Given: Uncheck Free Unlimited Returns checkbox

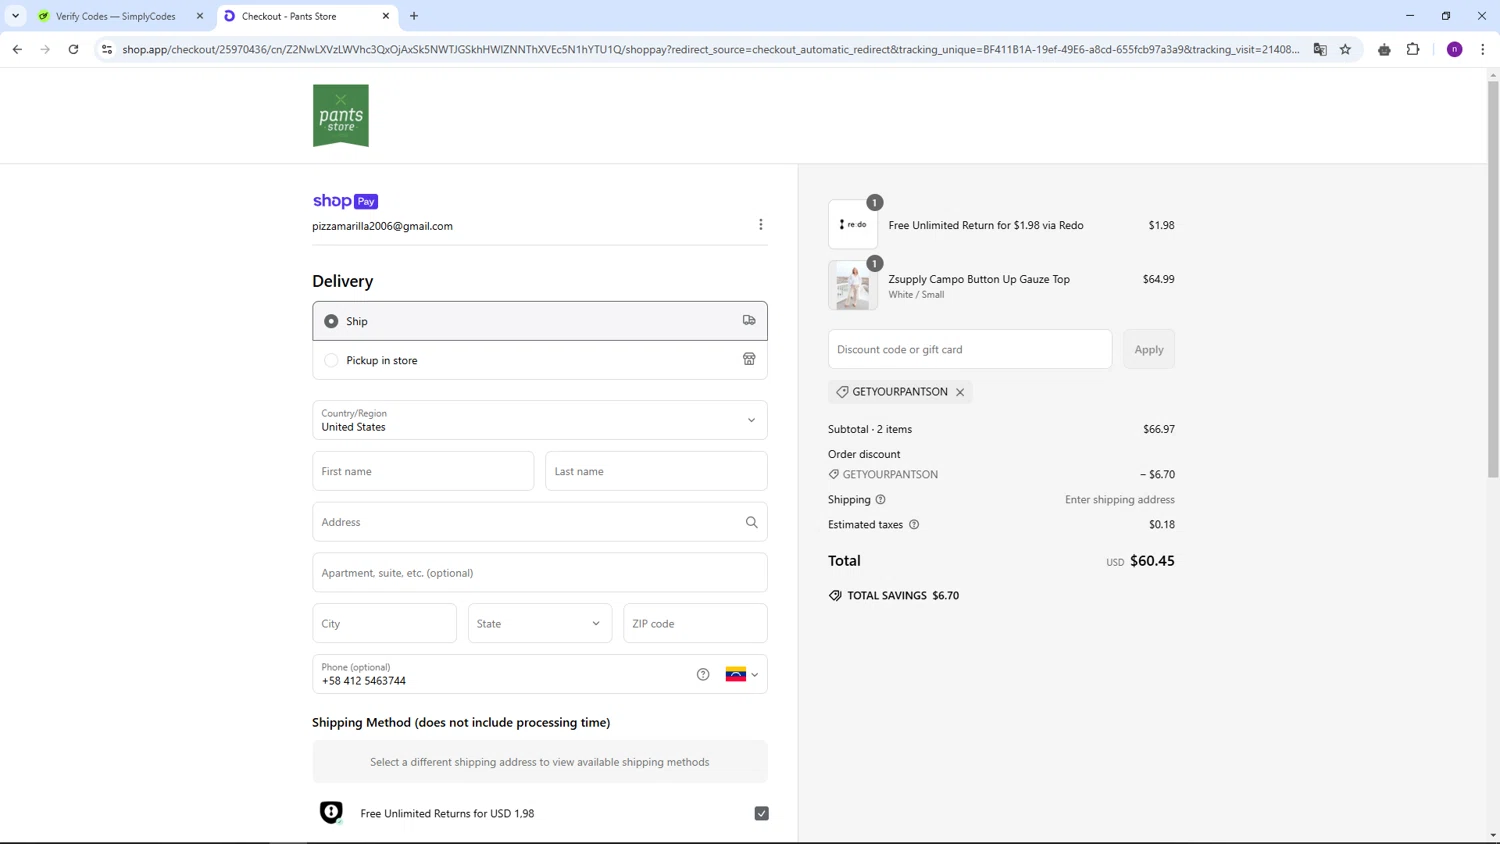Looking at the screenshot, I should (x=761, y=814).
